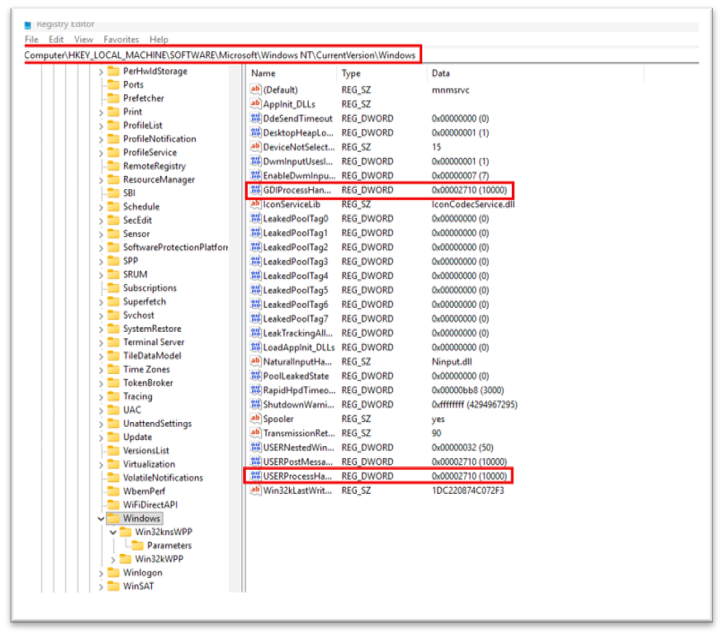Click the EnableDwmInpu... DWORD icon
This screenshot has width=724, height=636.
click(255, 175)
